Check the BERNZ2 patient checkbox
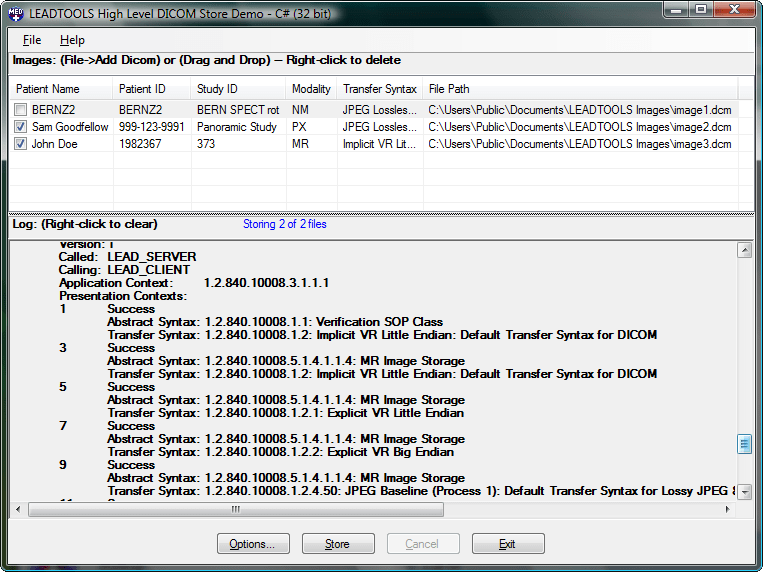Screen dimensions: 763x572 21,110
